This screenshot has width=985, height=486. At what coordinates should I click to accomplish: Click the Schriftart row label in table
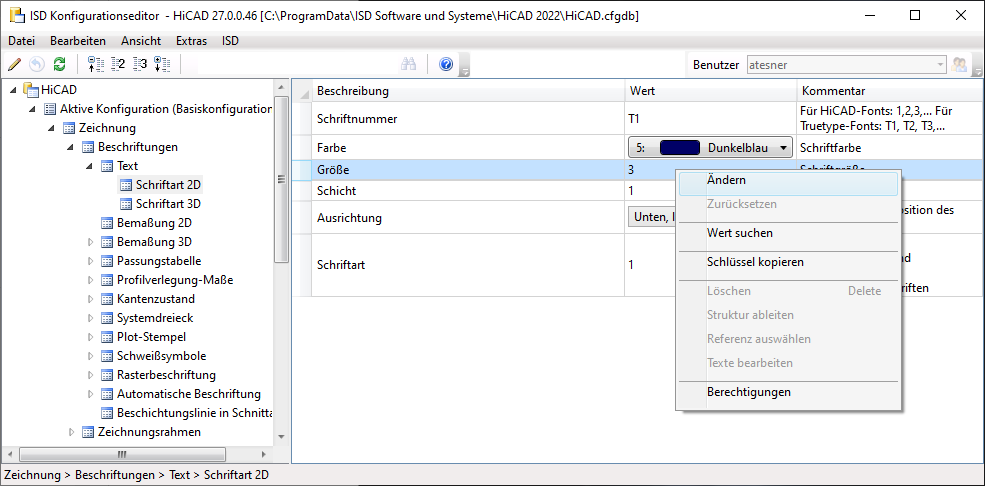[x=341, y=265]
